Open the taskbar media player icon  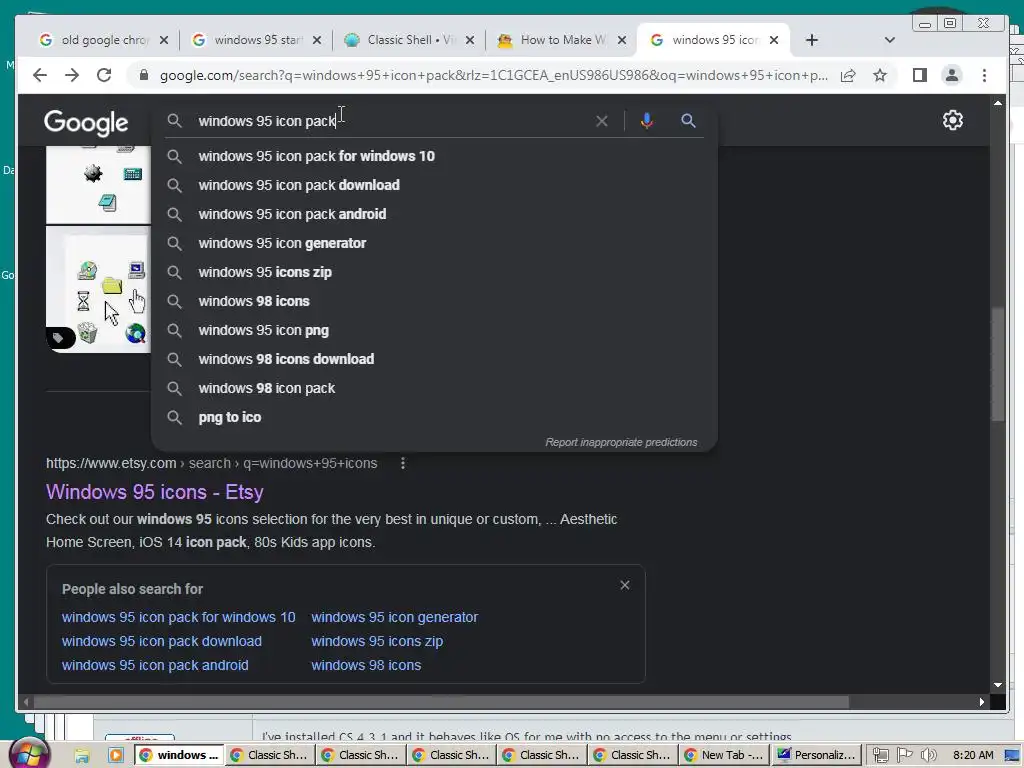point(116,756)
